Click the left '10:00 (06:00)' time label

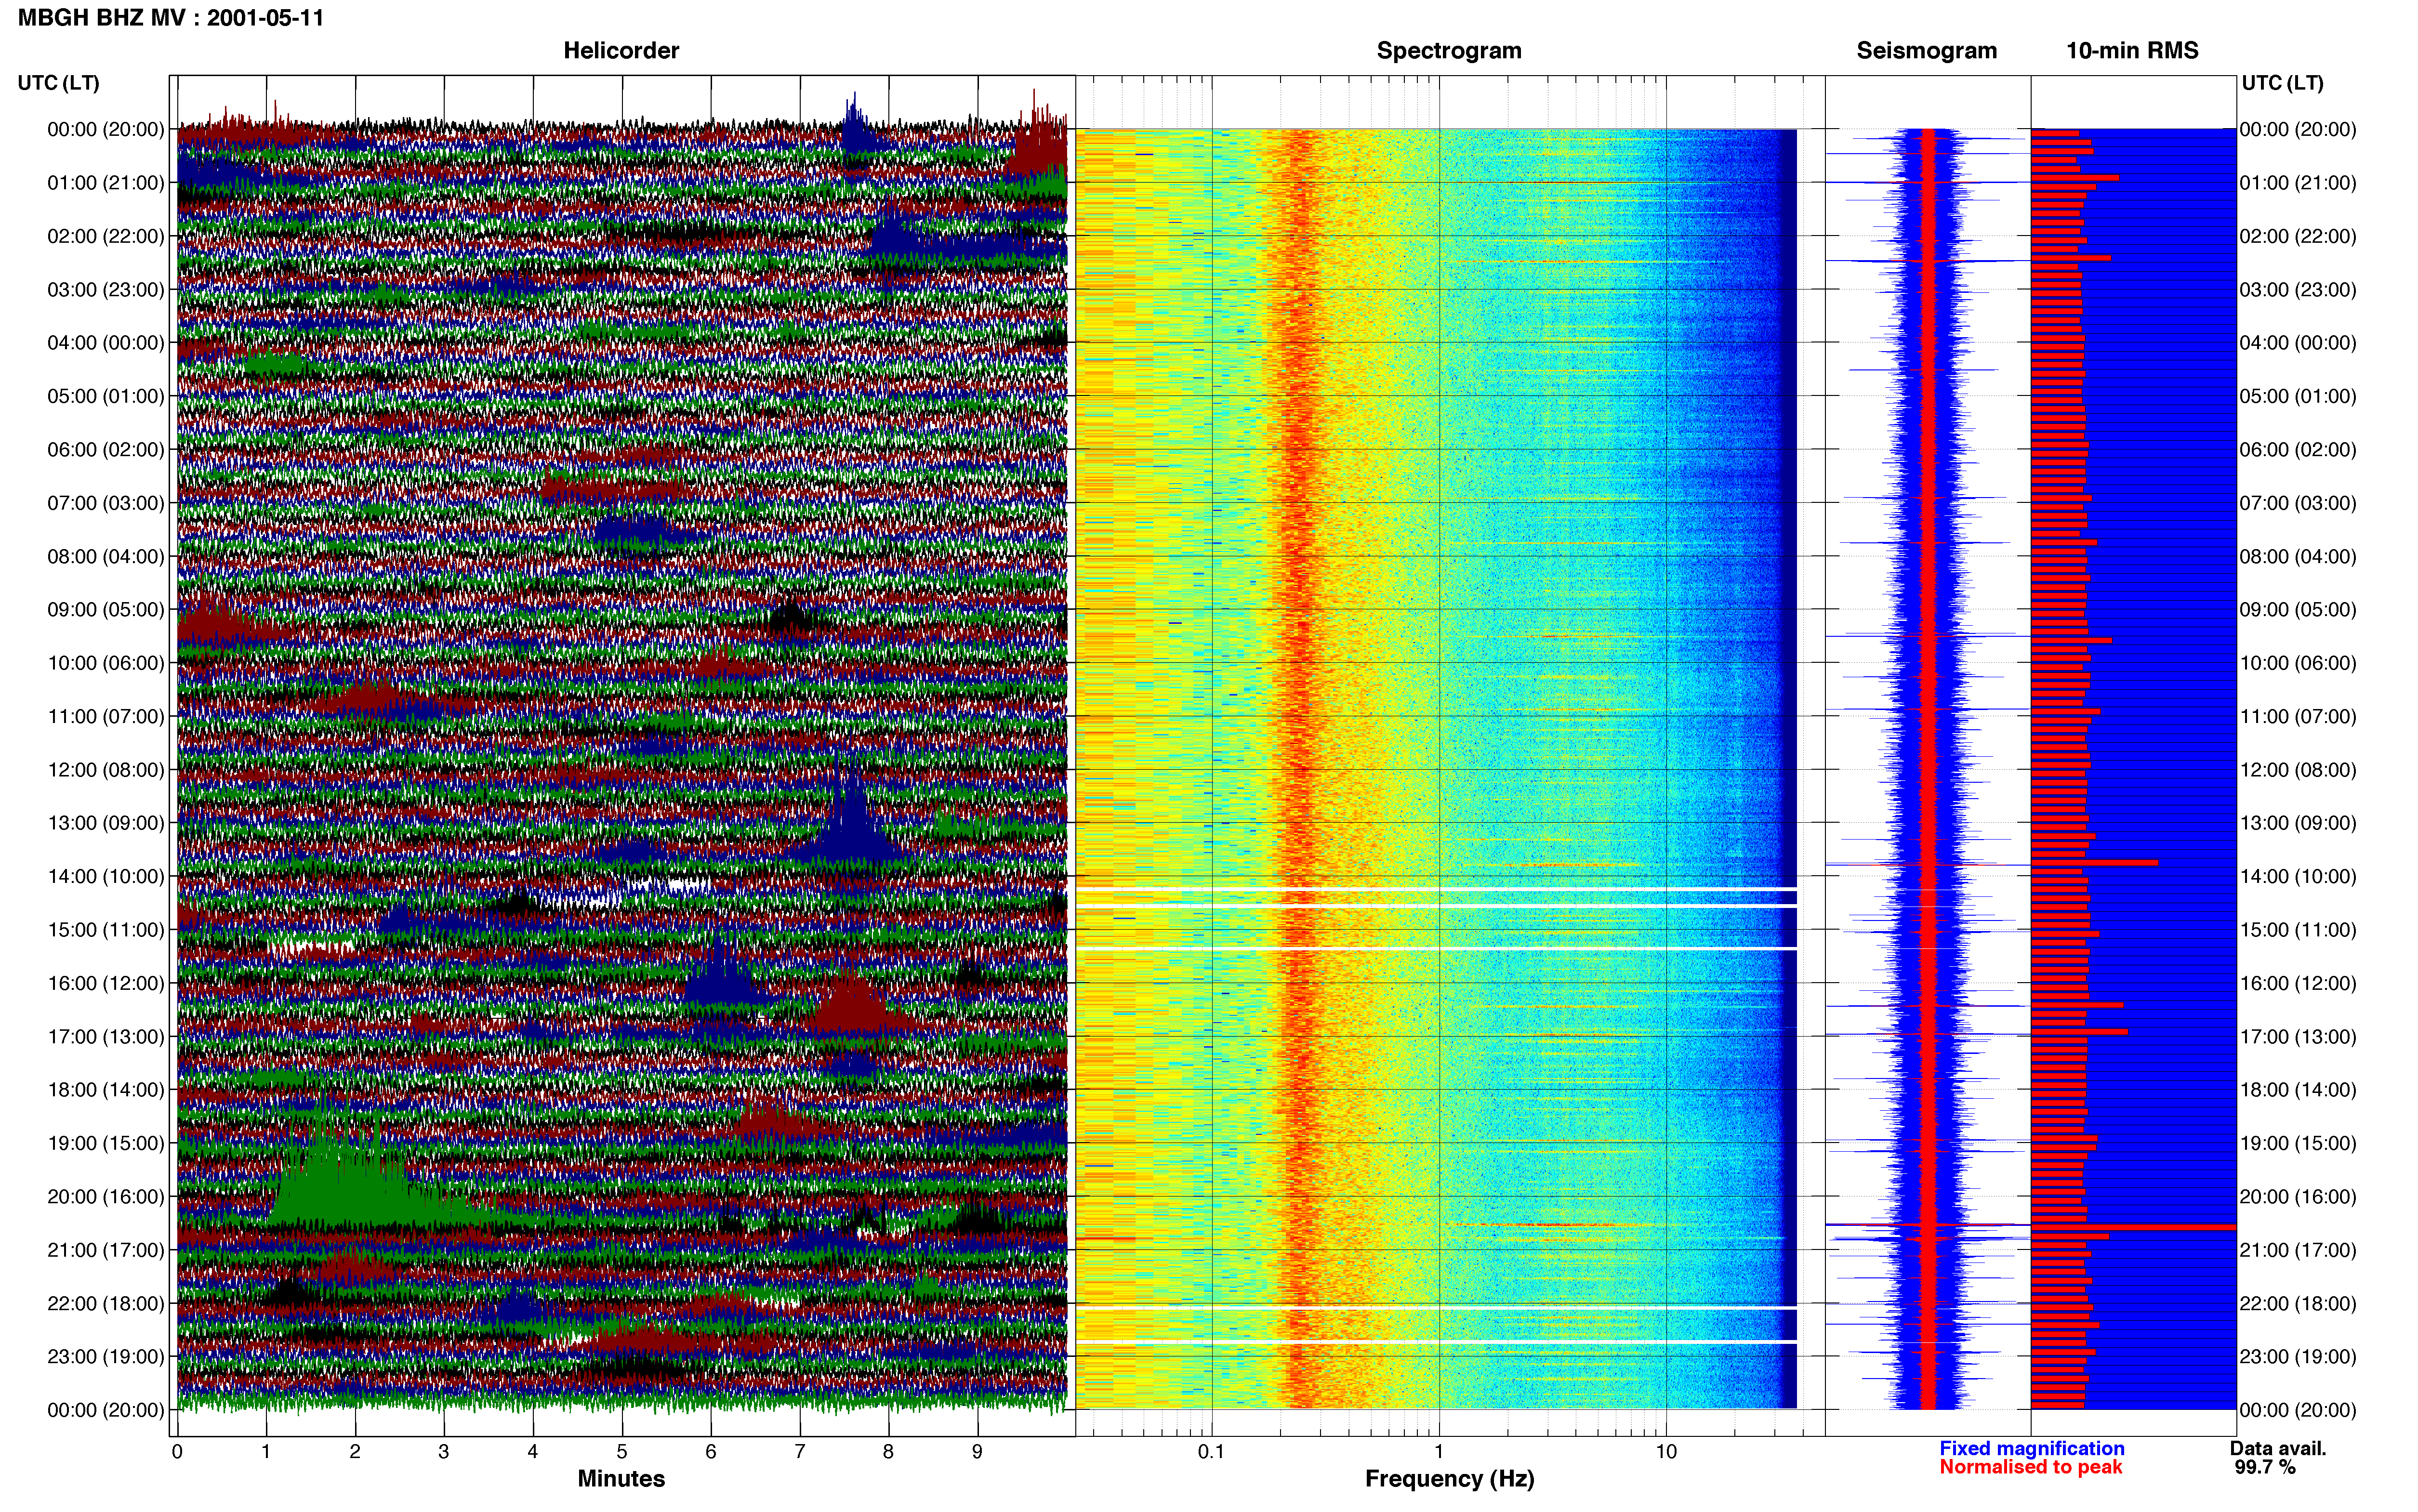point(105,663)
